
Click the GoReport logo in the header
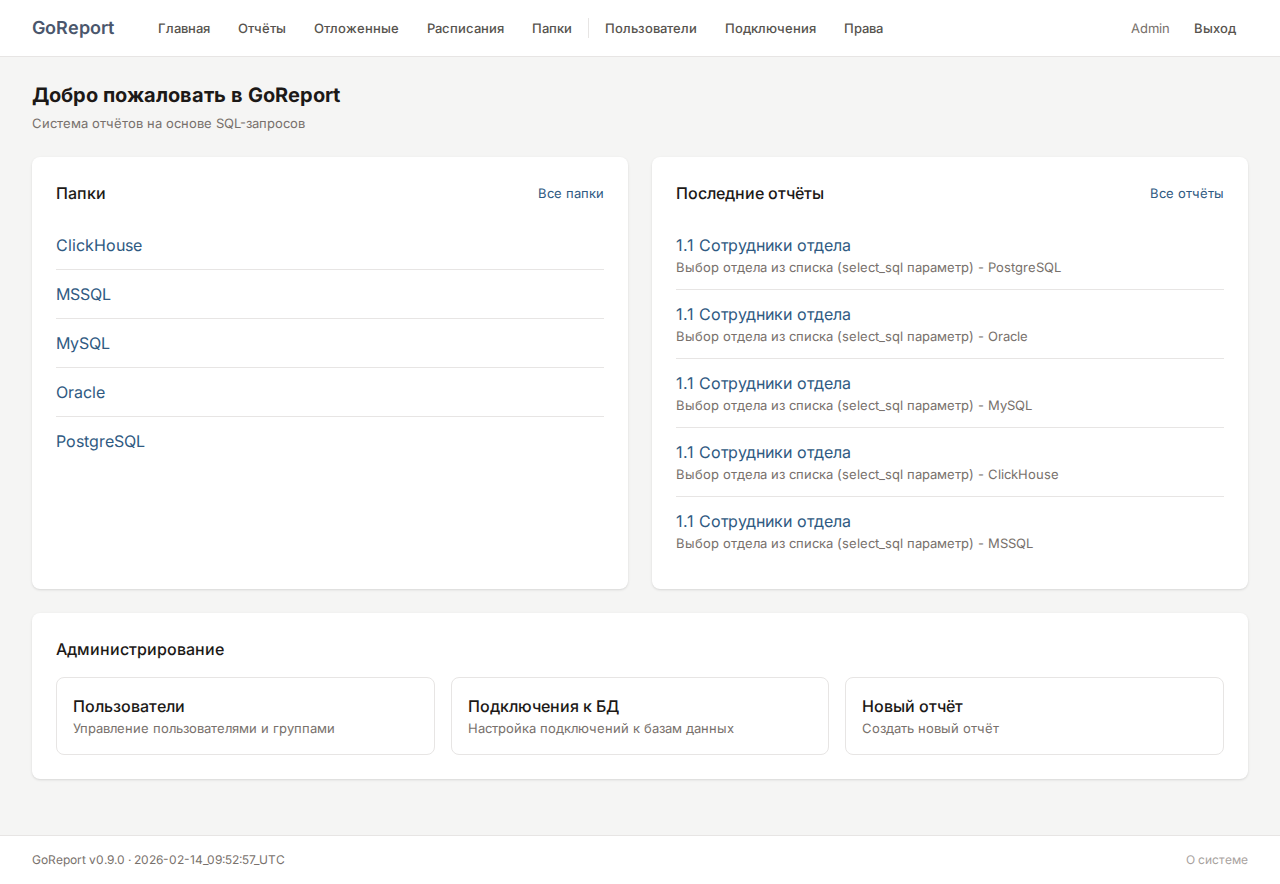coord(73,28)
